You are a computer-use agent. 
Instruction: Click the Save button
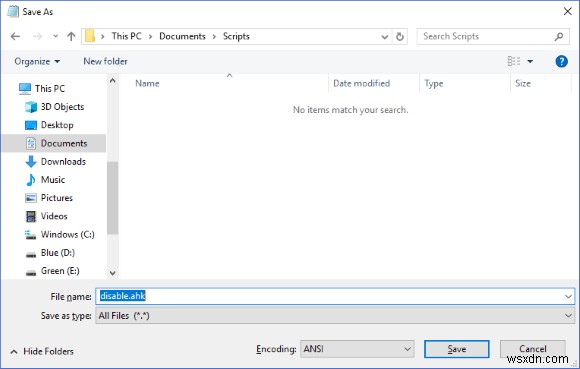(456, 349)
